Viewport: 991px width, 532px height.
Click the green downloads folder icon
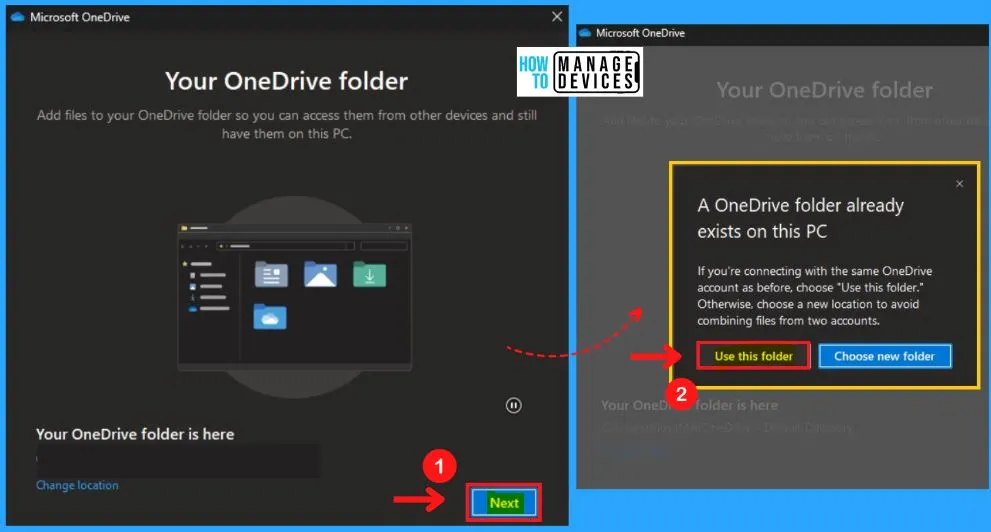370,274
